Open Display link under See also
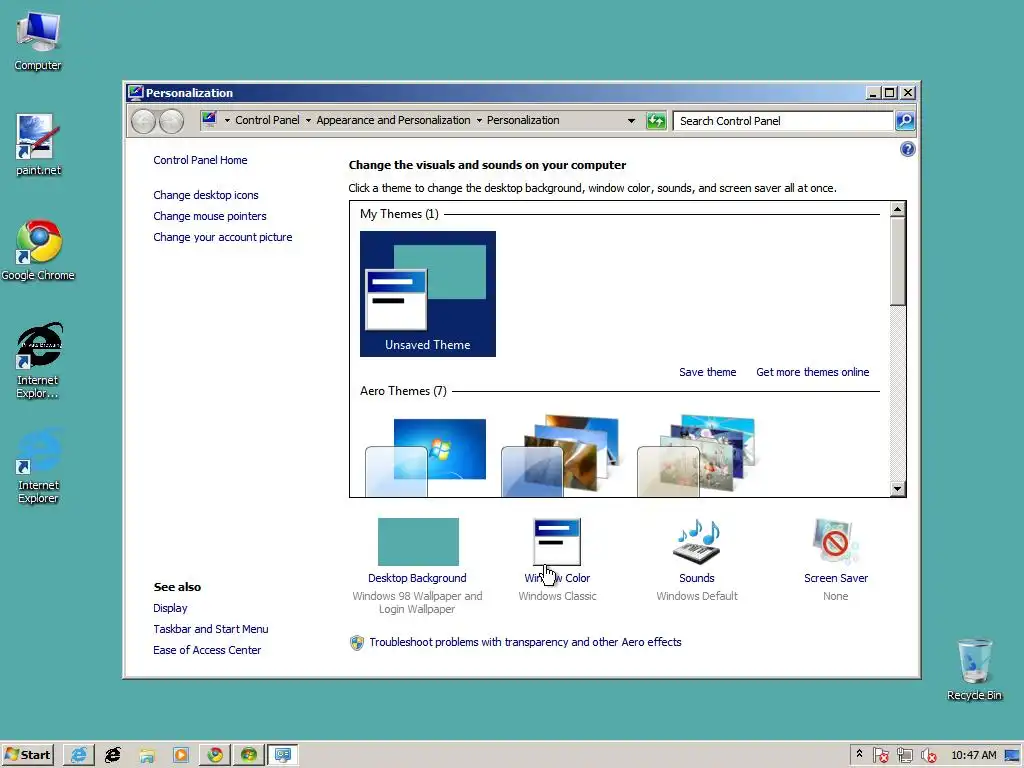 (170, 608)
